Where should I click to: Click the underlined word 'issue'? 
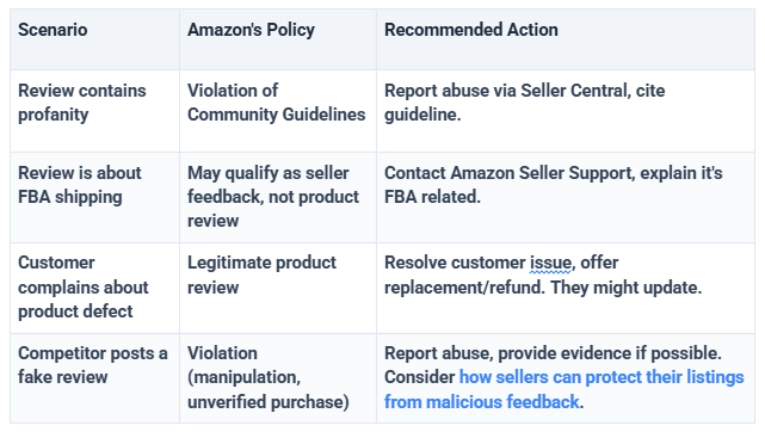click(x=550, y=263)
